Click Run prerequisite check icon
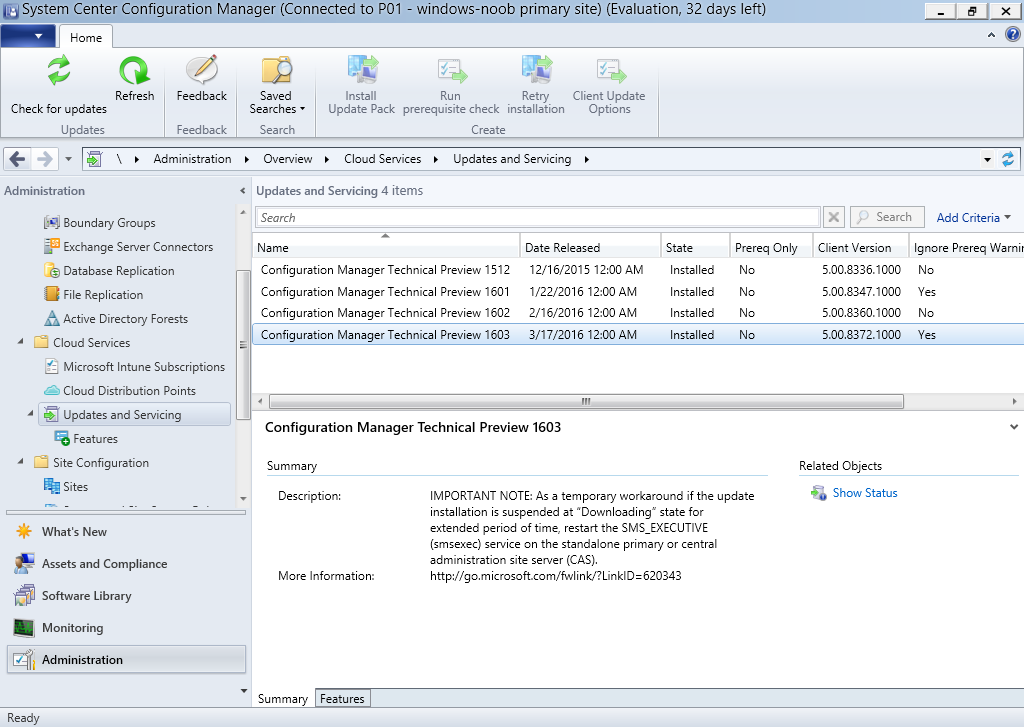Image resolution: width=1024 pixels, height=727 pixels. tap(451, 71)
